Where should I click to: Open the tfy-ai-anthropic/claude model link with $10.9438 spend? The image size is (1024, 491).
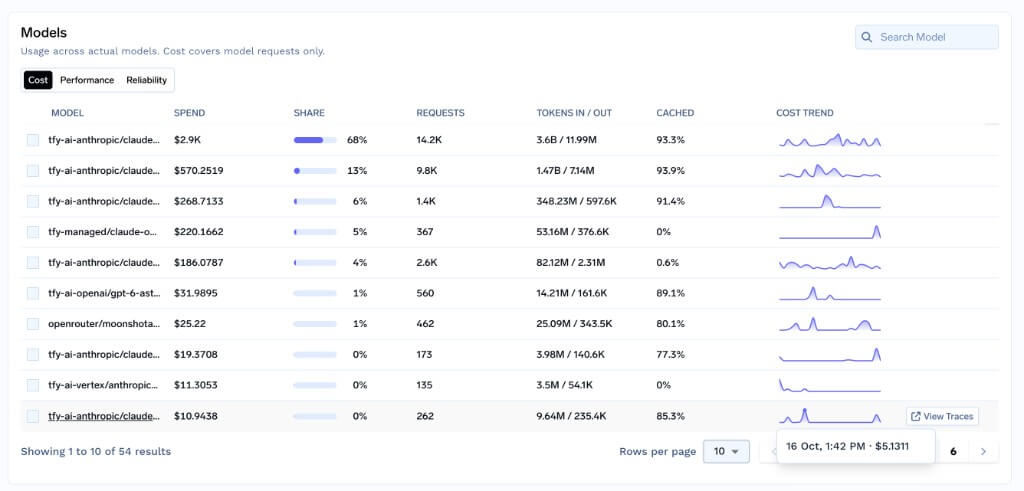tap(104, 416)
